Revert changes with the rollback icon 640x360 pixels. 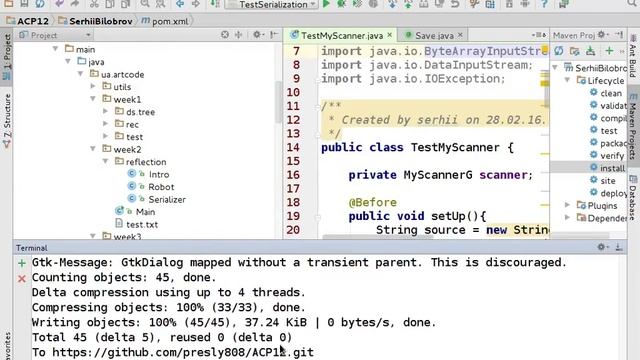455,4
